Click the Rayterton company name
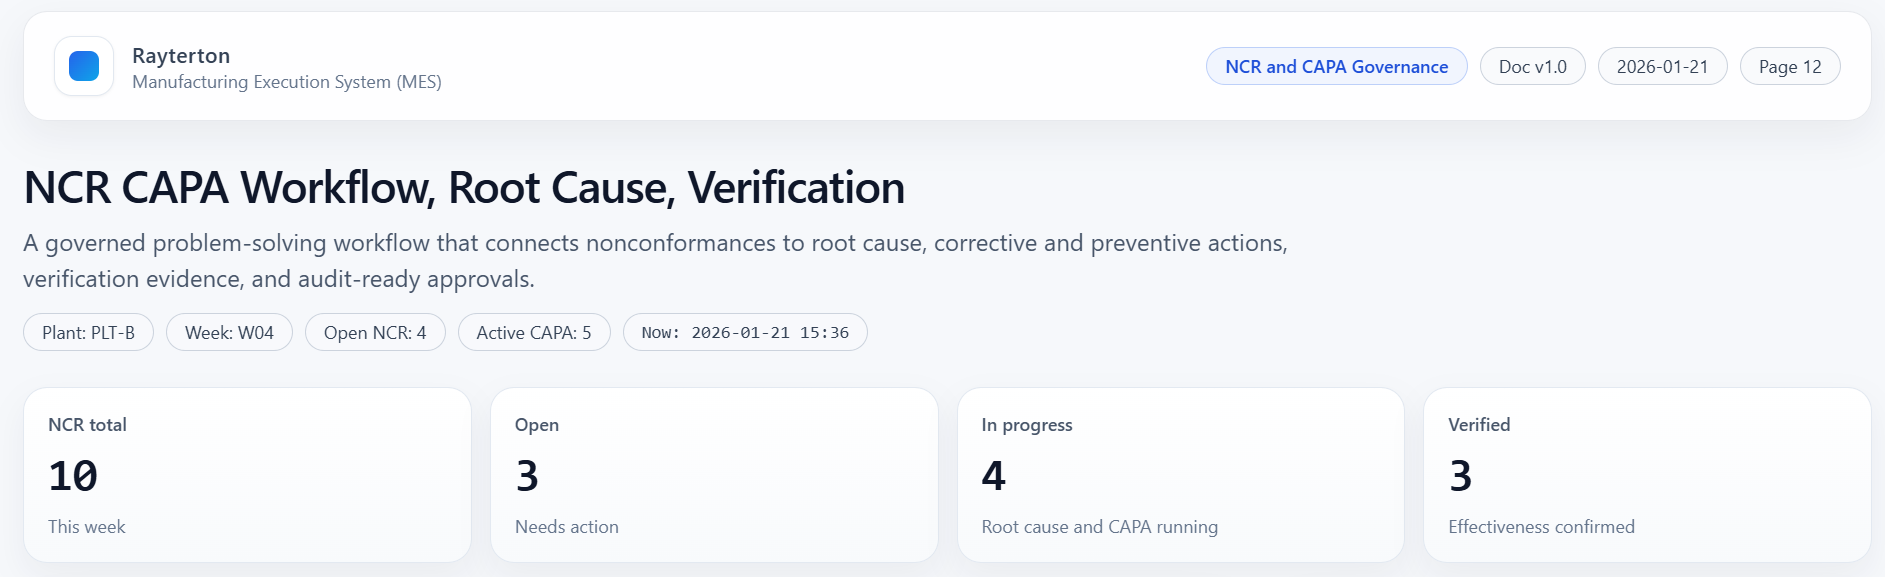1885x577 pixels. pyautogui.click(x=181, y=56)
